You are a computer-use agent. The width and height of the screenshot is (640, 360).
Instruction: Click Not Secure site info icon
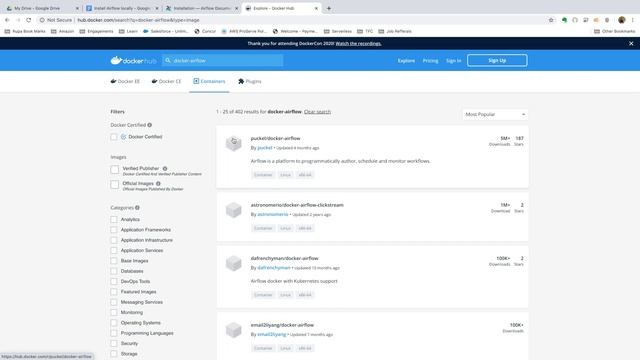coord(42,20)
